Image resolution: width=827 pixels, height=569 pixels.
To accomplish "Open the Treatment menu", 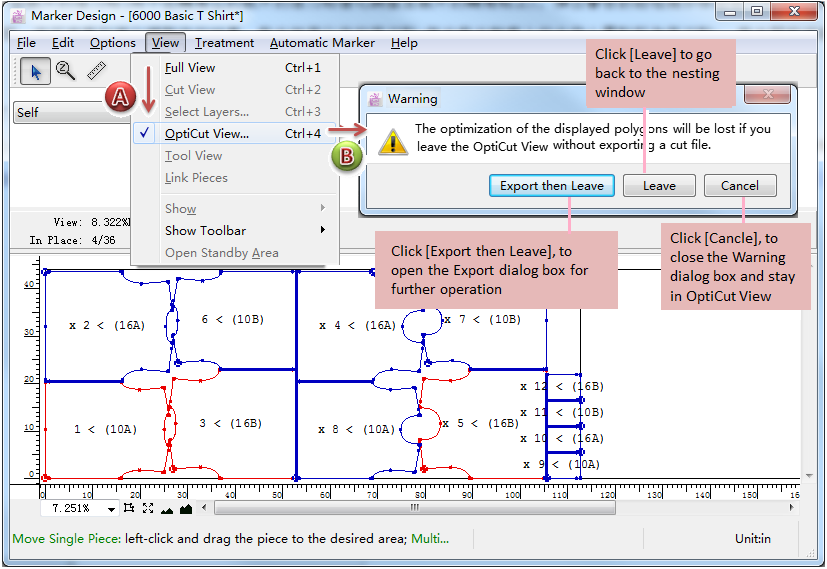I will pos(224,43).
